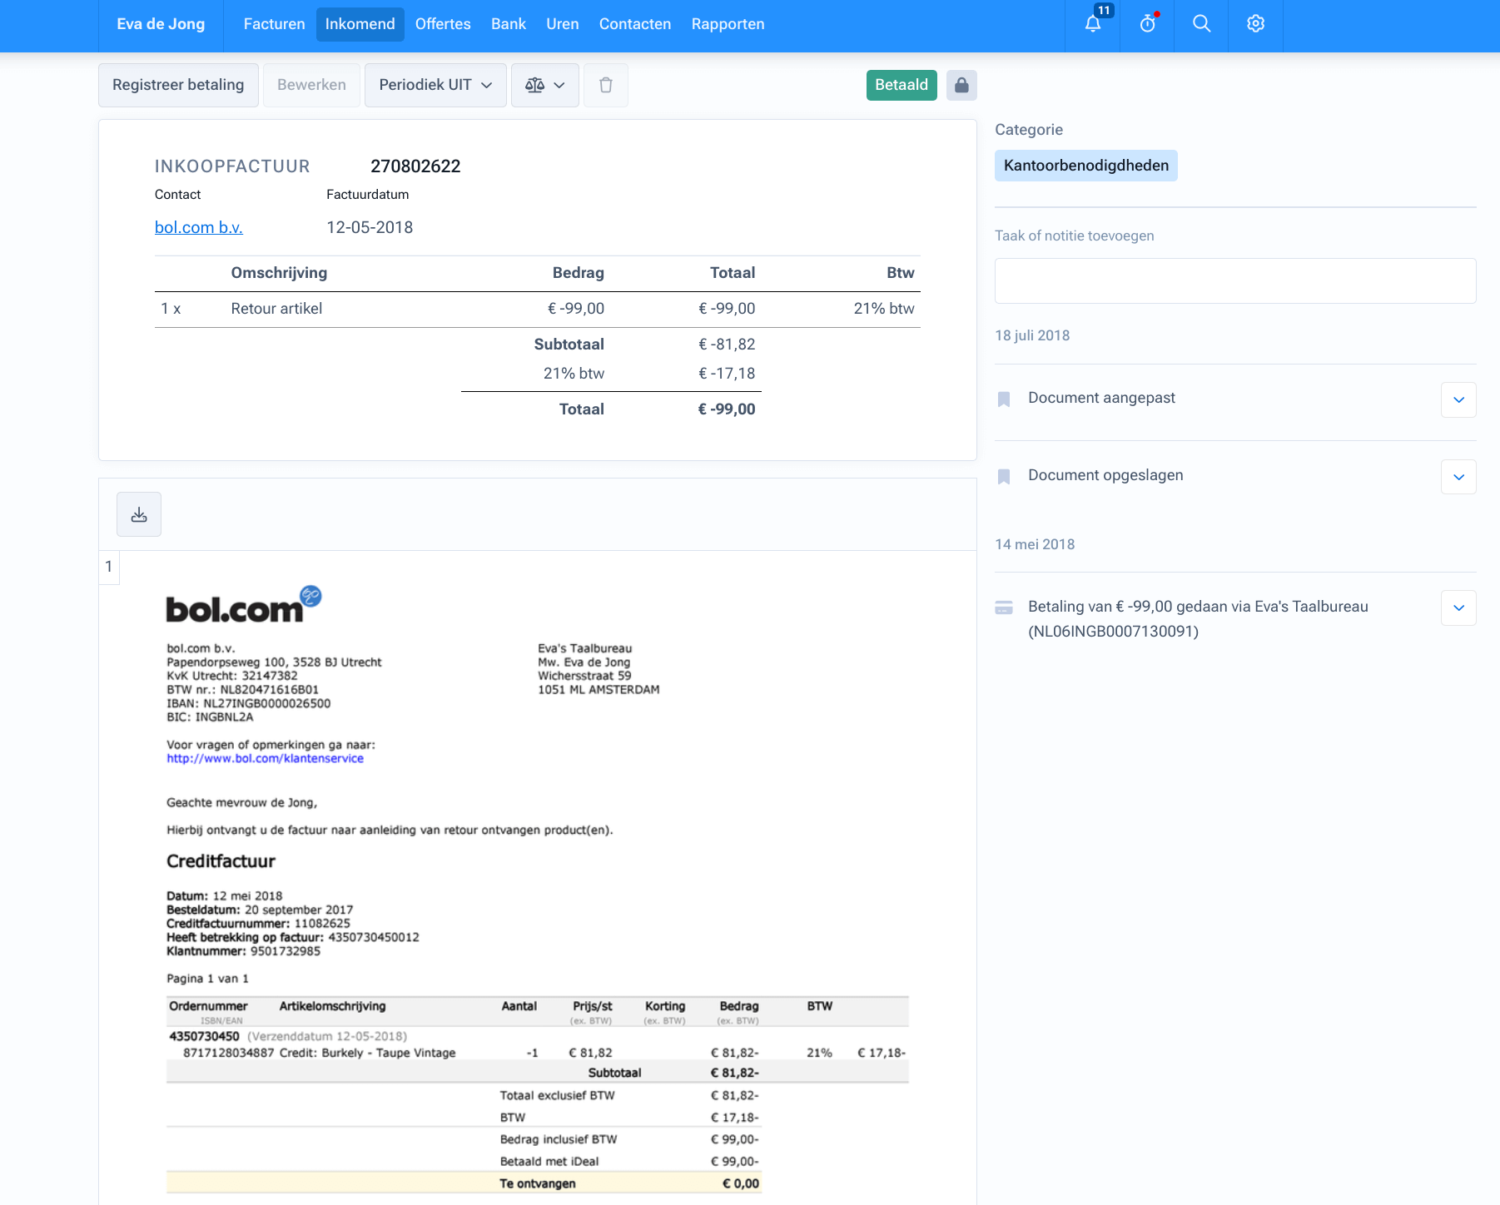Download the attachment via download icon

[x=139, y=514]
